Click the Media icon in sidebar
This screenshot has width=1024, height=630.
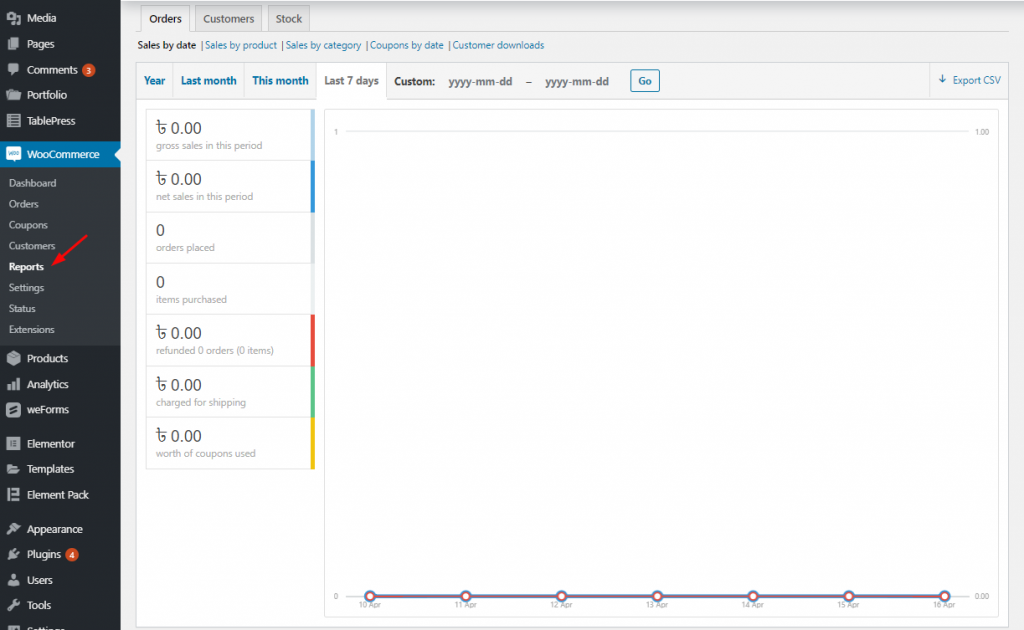tap(14, 18)
